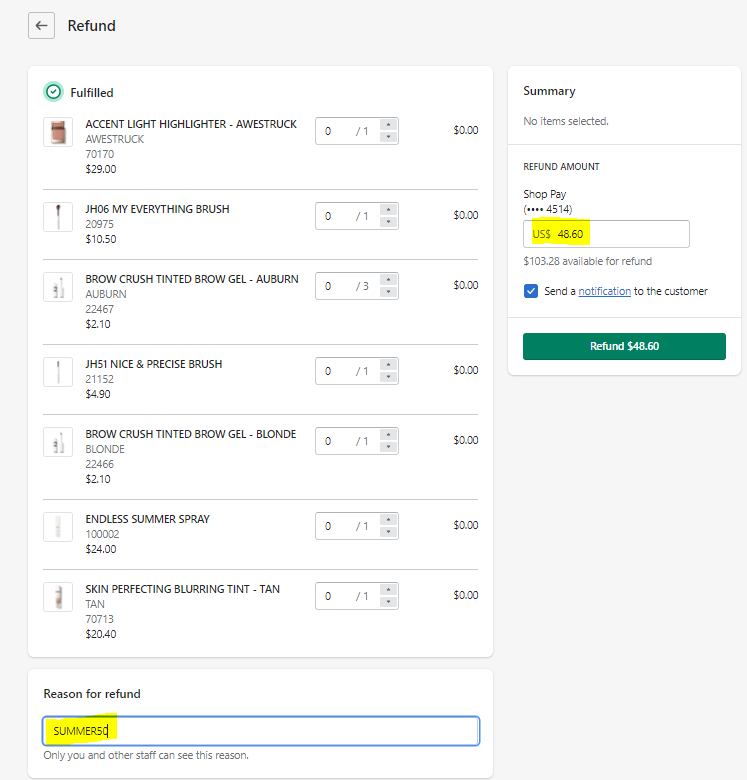The height and width of the screenshot is (780, 747).
Task: Select the JH51 NICE & PRECISE BRUSH title
Action: coord(154,365)
